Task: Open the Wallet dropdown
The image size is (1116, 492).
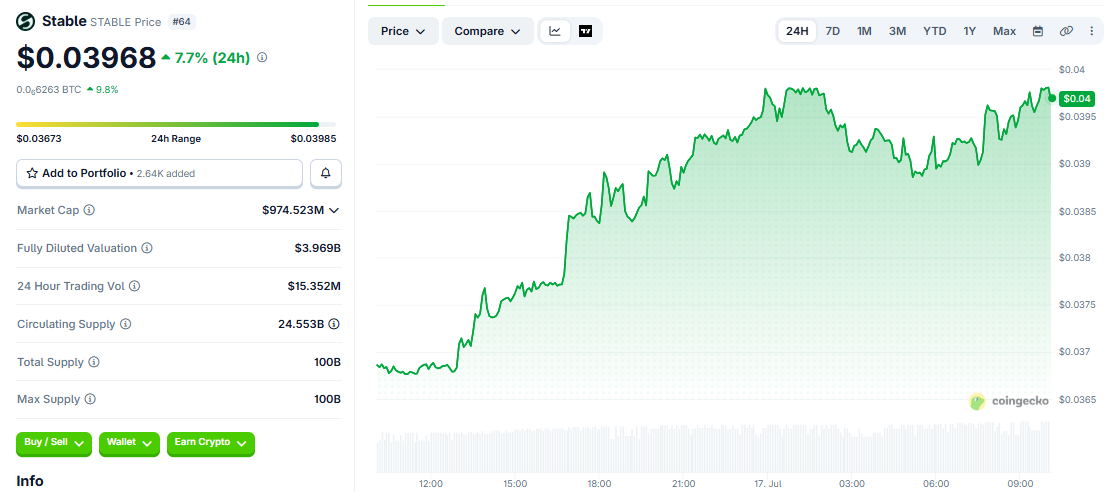Action: tap(129, 443)
